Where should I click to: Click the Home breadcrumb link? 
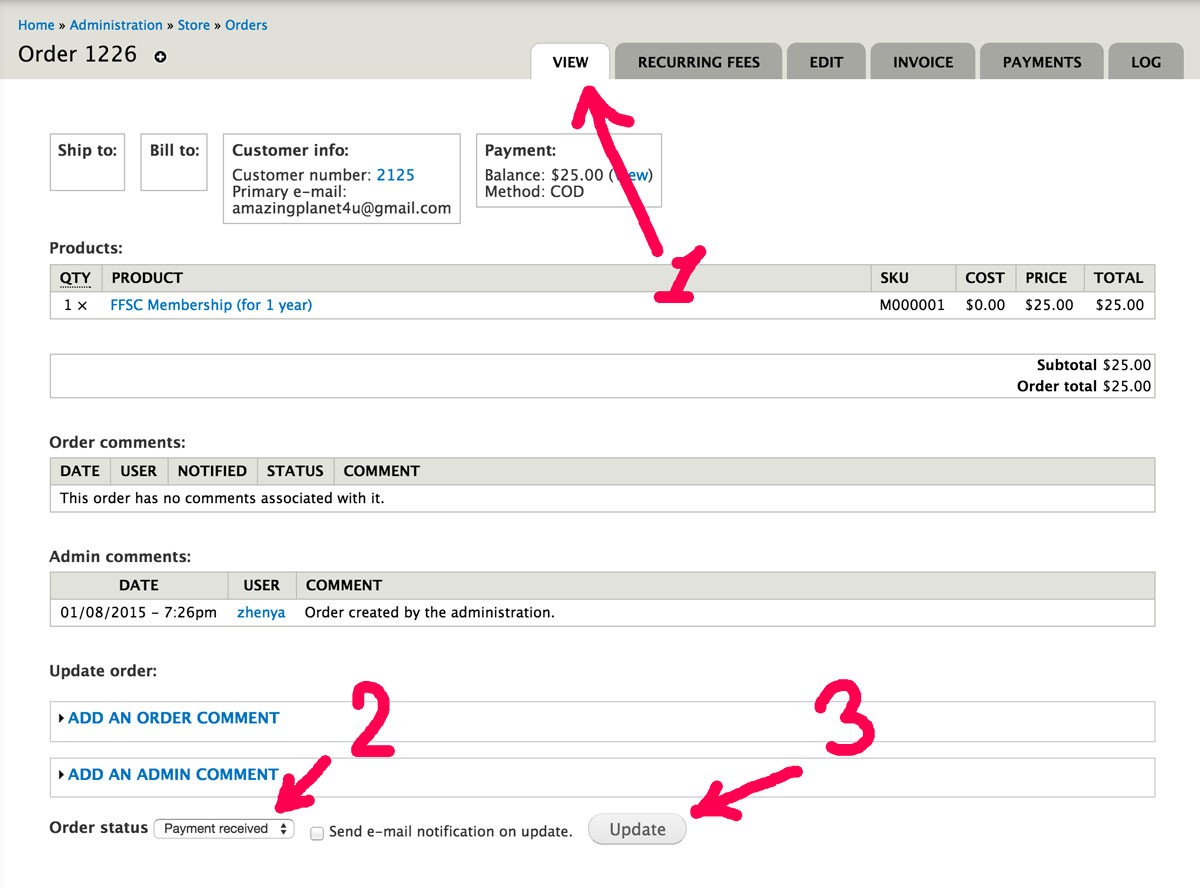pyautogui.click(x=36, y=25)
